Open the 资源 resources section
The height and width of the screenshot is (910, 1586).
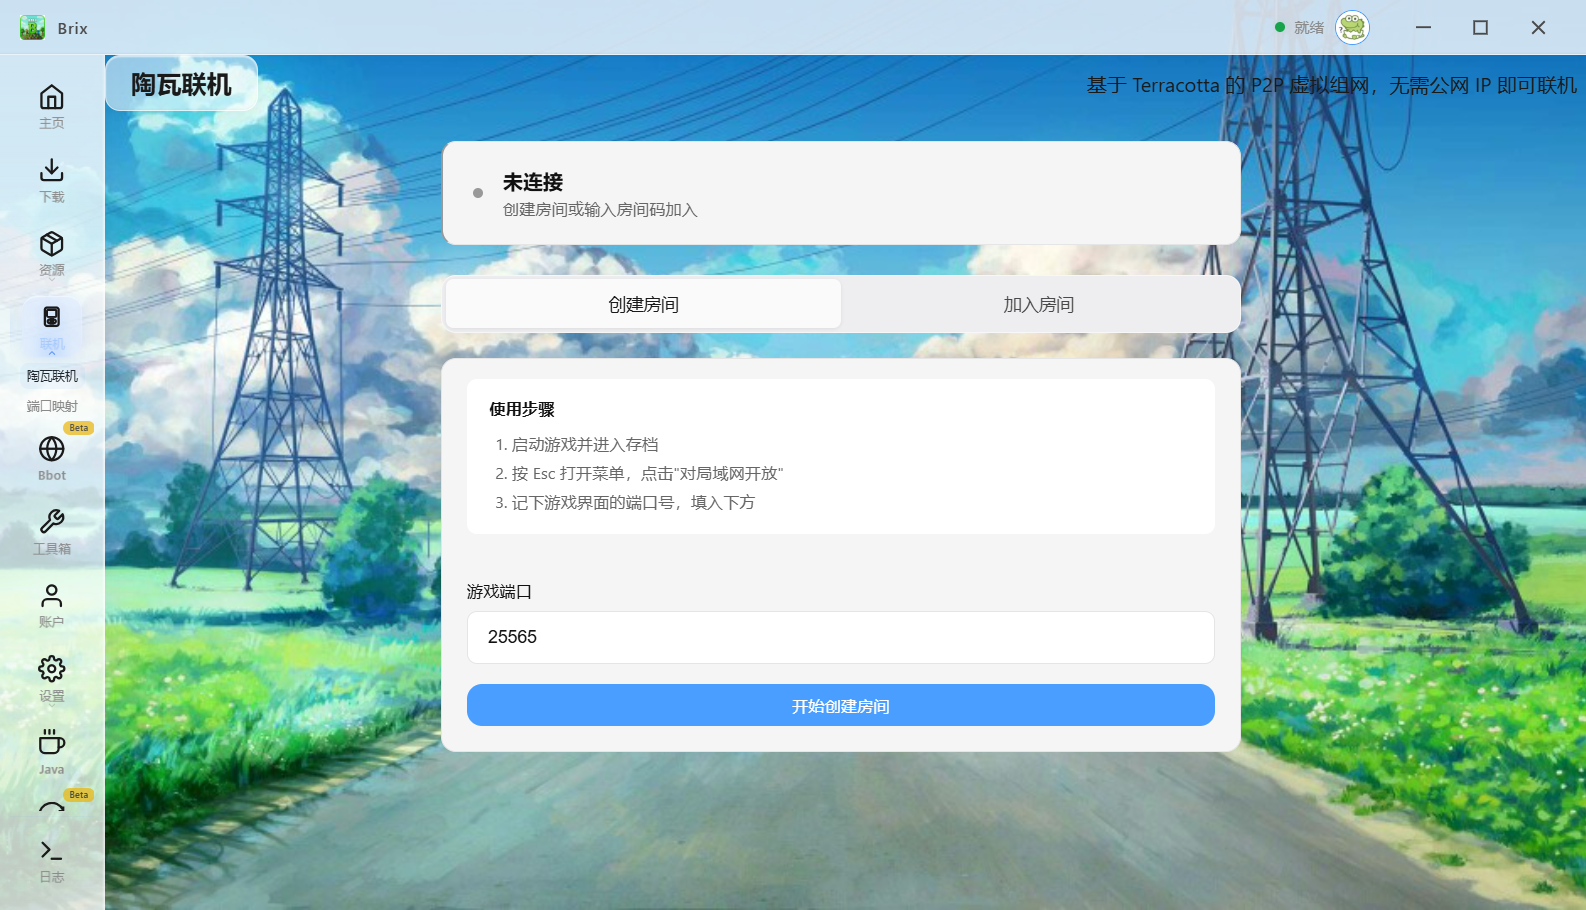pos(52,254)
